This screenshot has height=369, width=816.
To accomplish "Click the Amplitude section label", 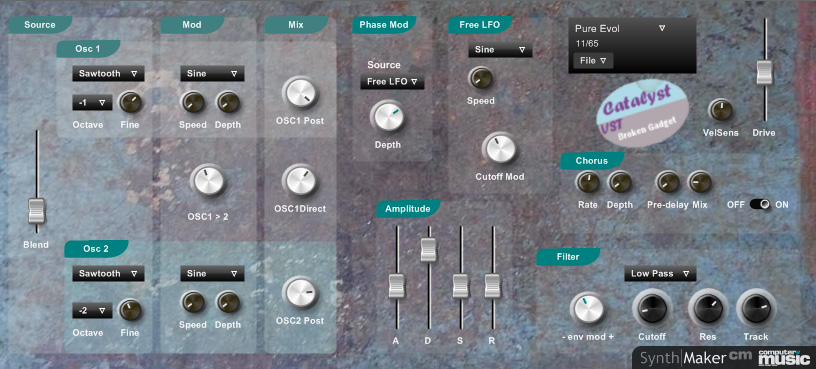I will coord(408,209).
